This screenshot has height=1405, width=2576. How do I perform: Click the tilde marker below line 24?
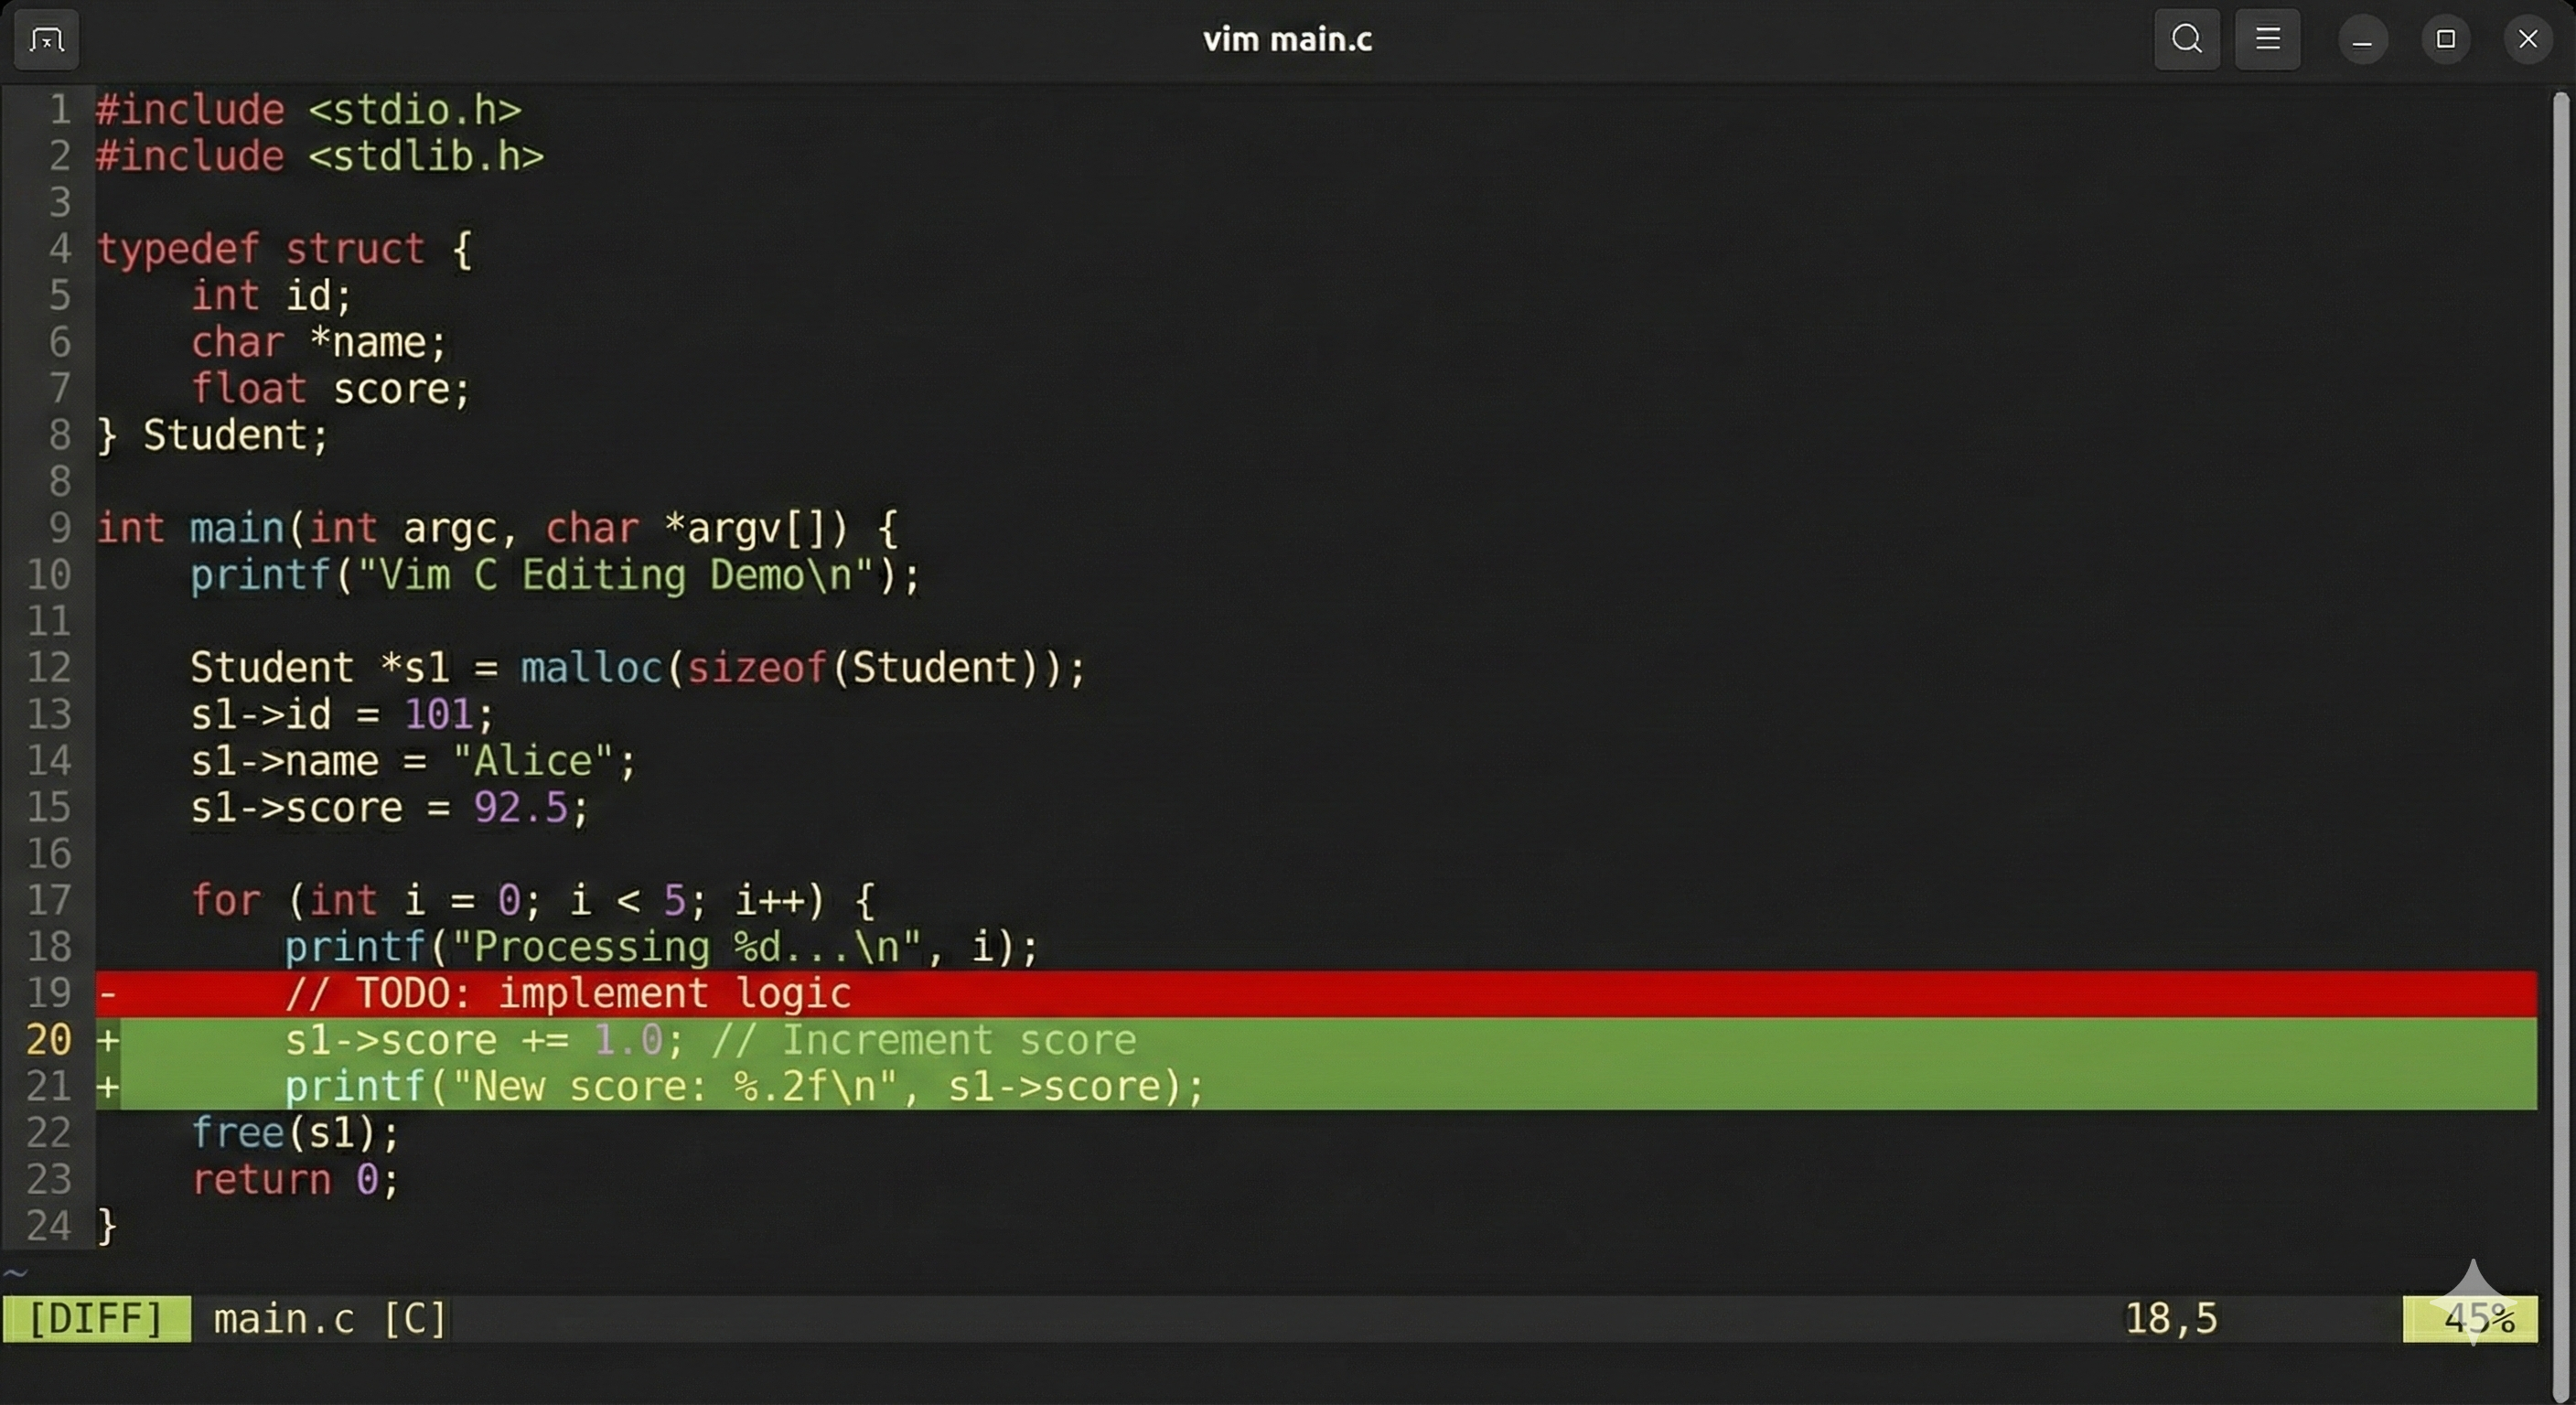[x=16, y=1272]
